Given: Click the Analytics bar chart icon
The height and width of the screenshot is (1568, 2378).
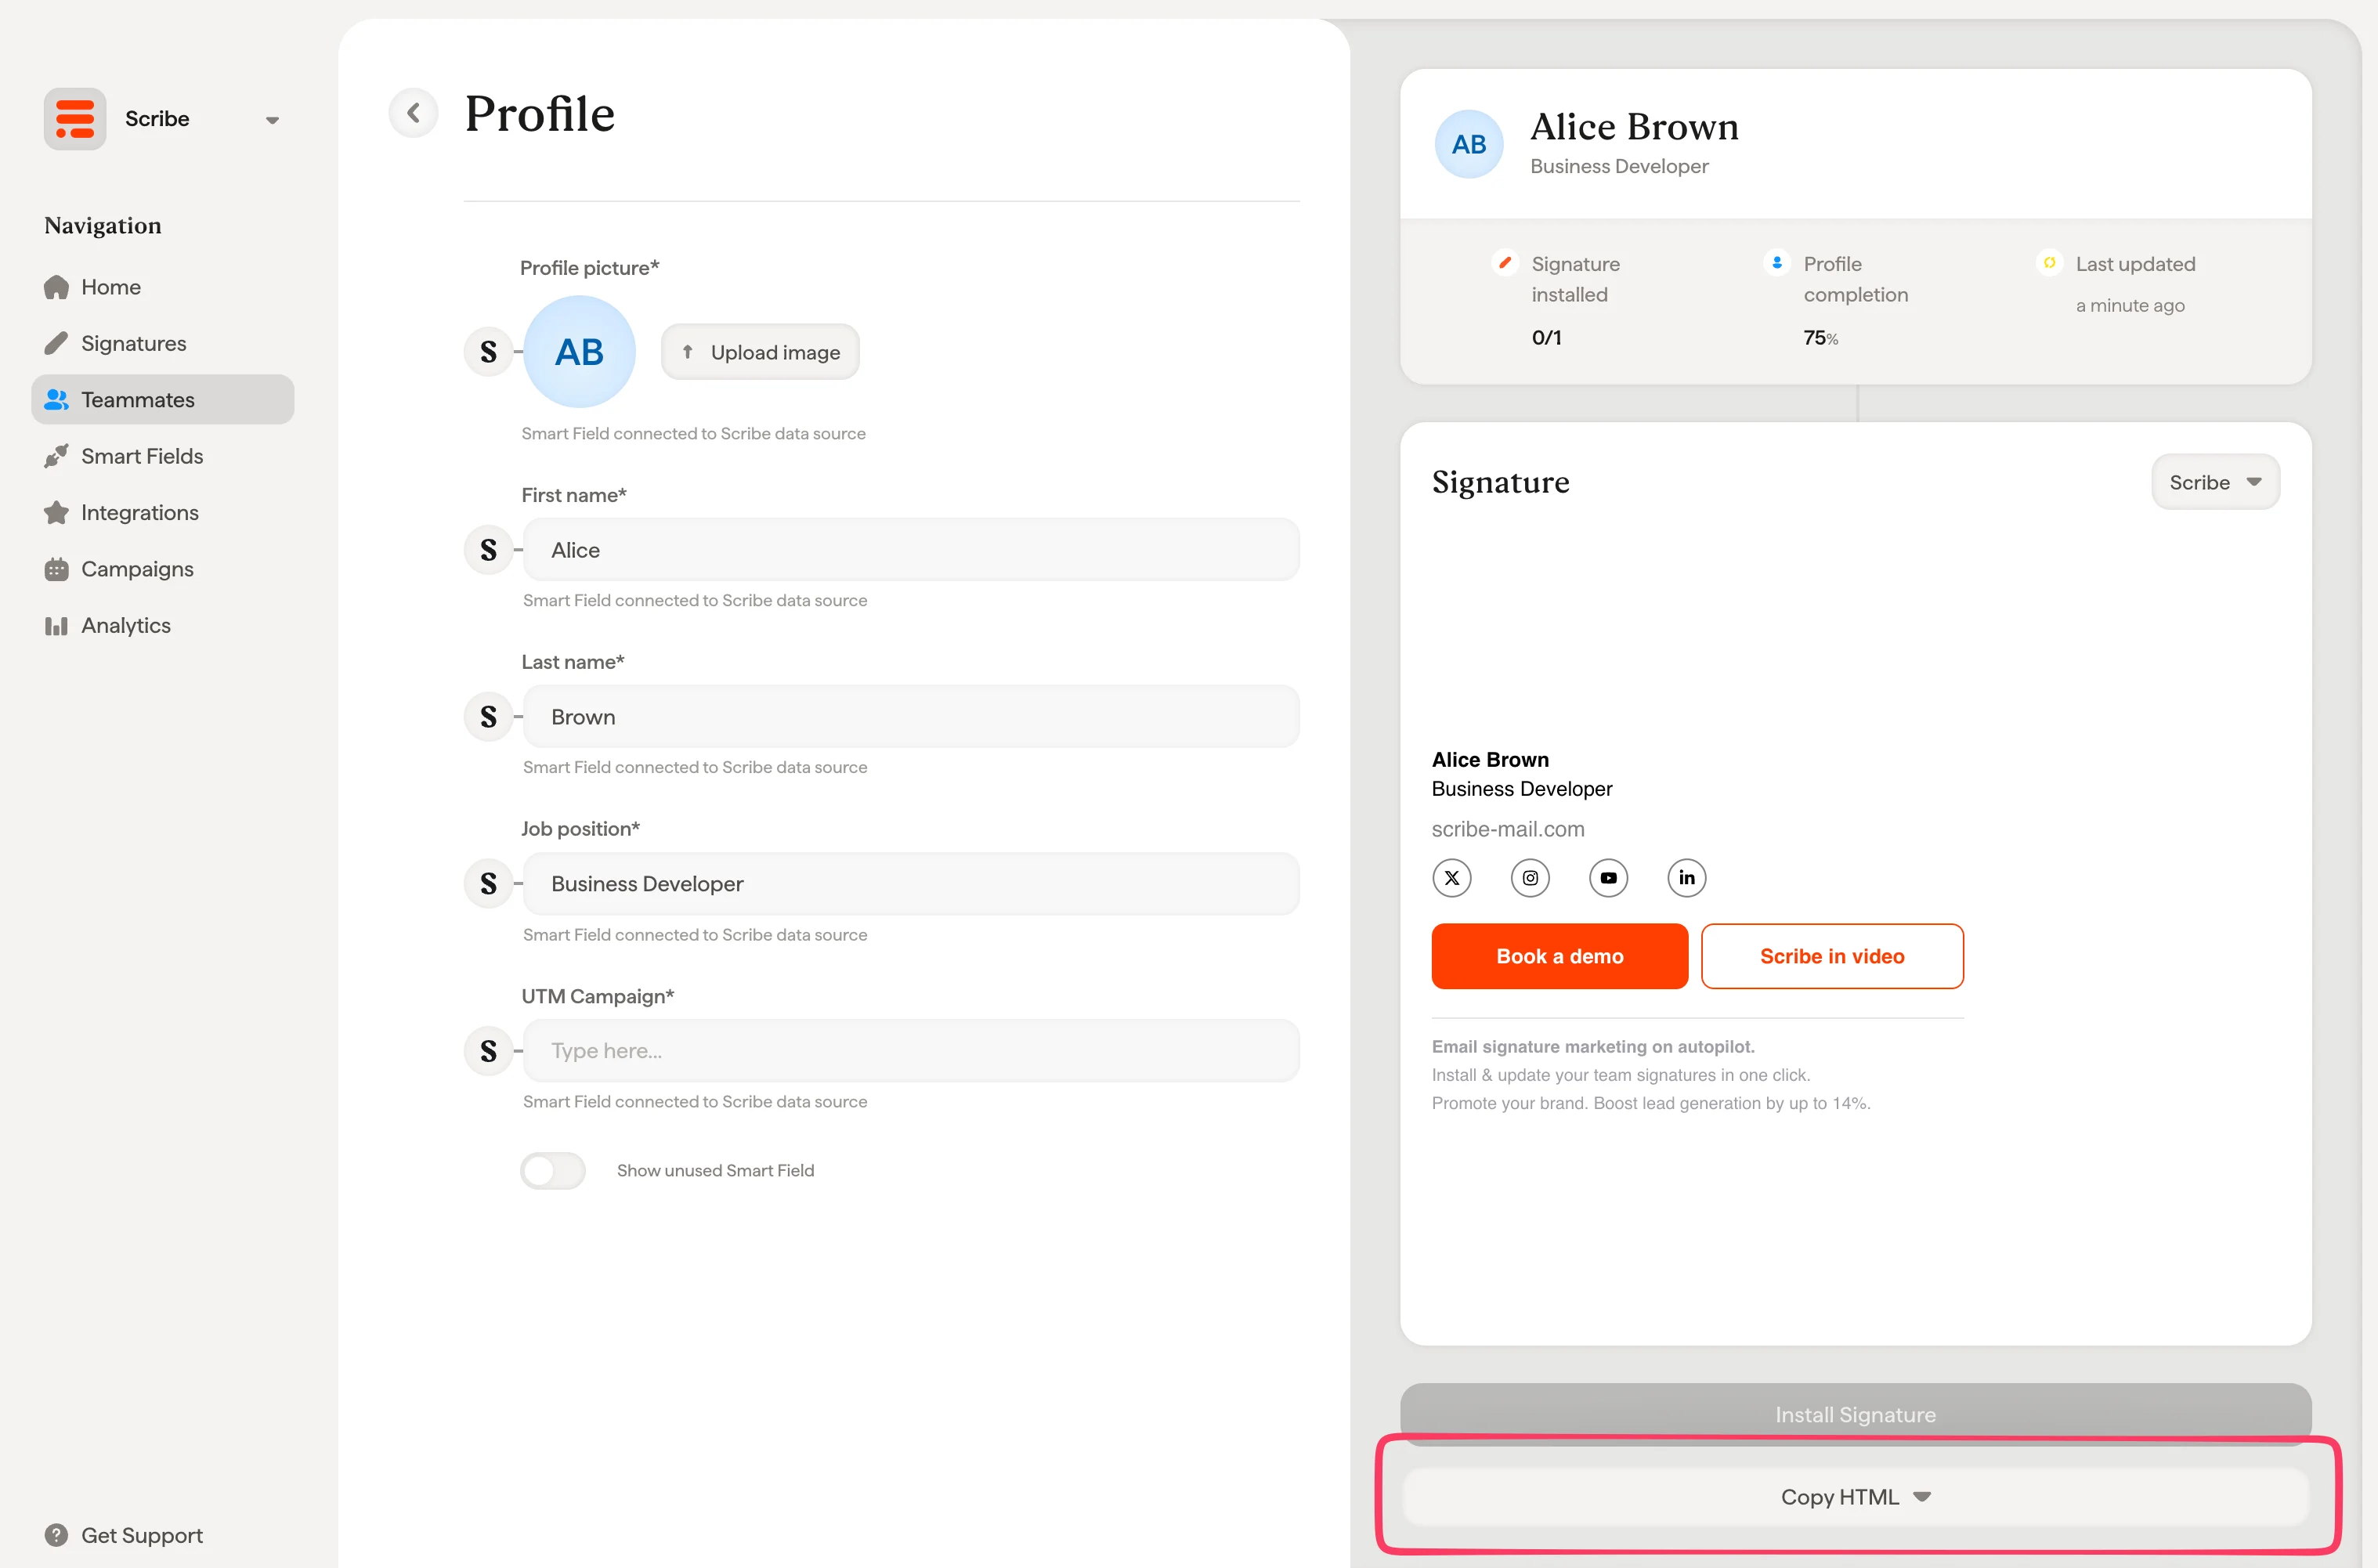Looking at the screenshot, I should click(x=57, y=626).
